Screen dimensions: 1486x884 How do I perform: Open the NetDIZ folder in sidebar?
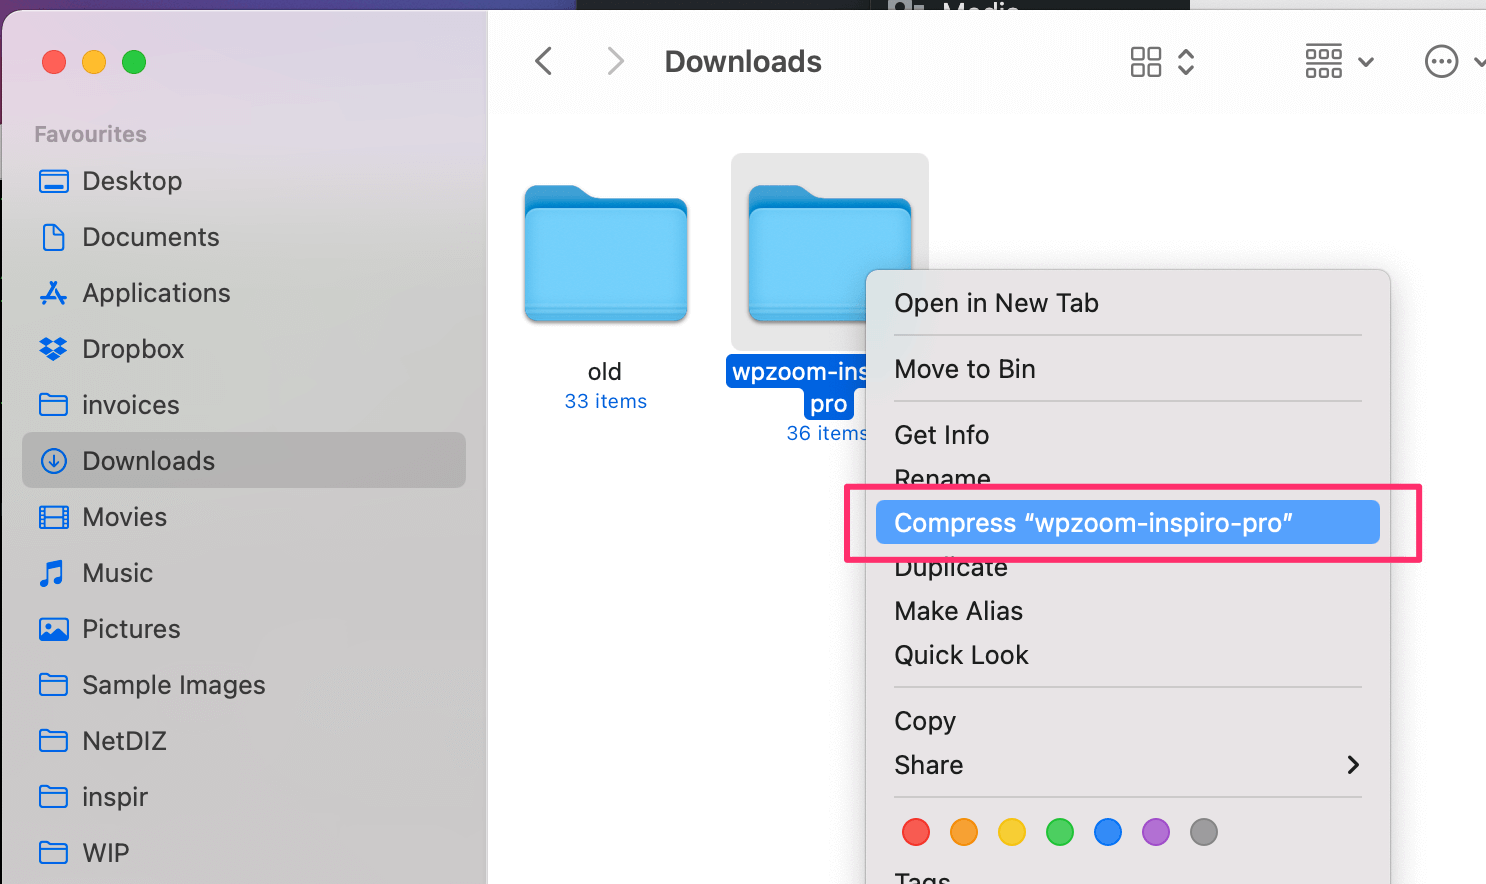tap(124, 741)
